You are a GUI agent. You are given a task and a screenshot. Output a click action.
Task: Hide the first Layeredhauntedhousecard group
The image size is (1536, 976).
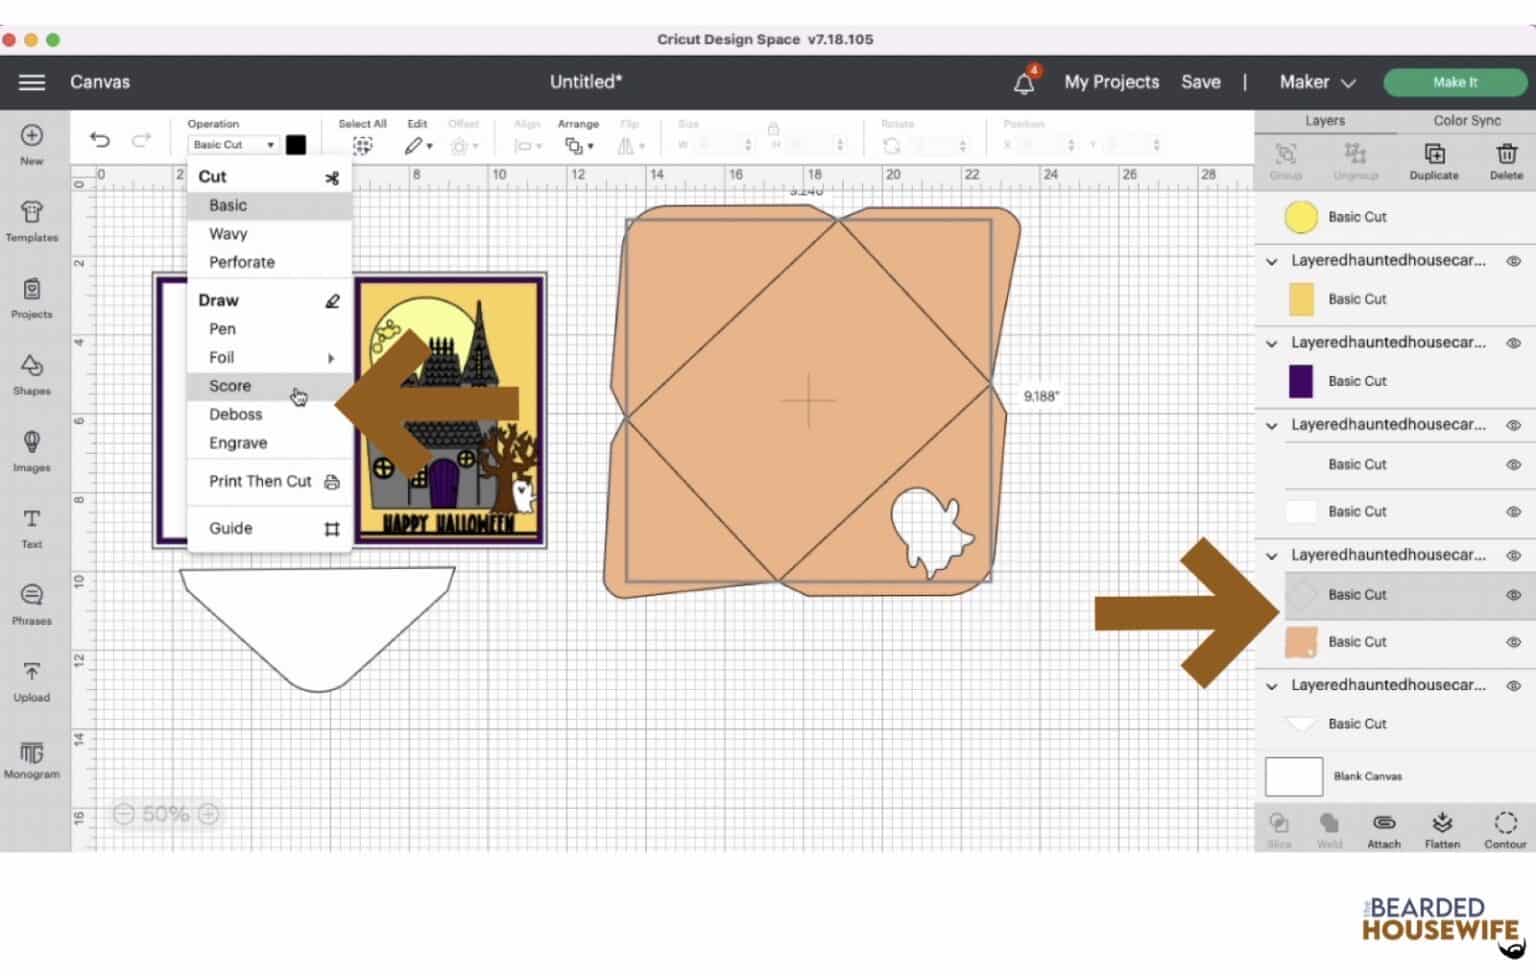[1513, 261]
